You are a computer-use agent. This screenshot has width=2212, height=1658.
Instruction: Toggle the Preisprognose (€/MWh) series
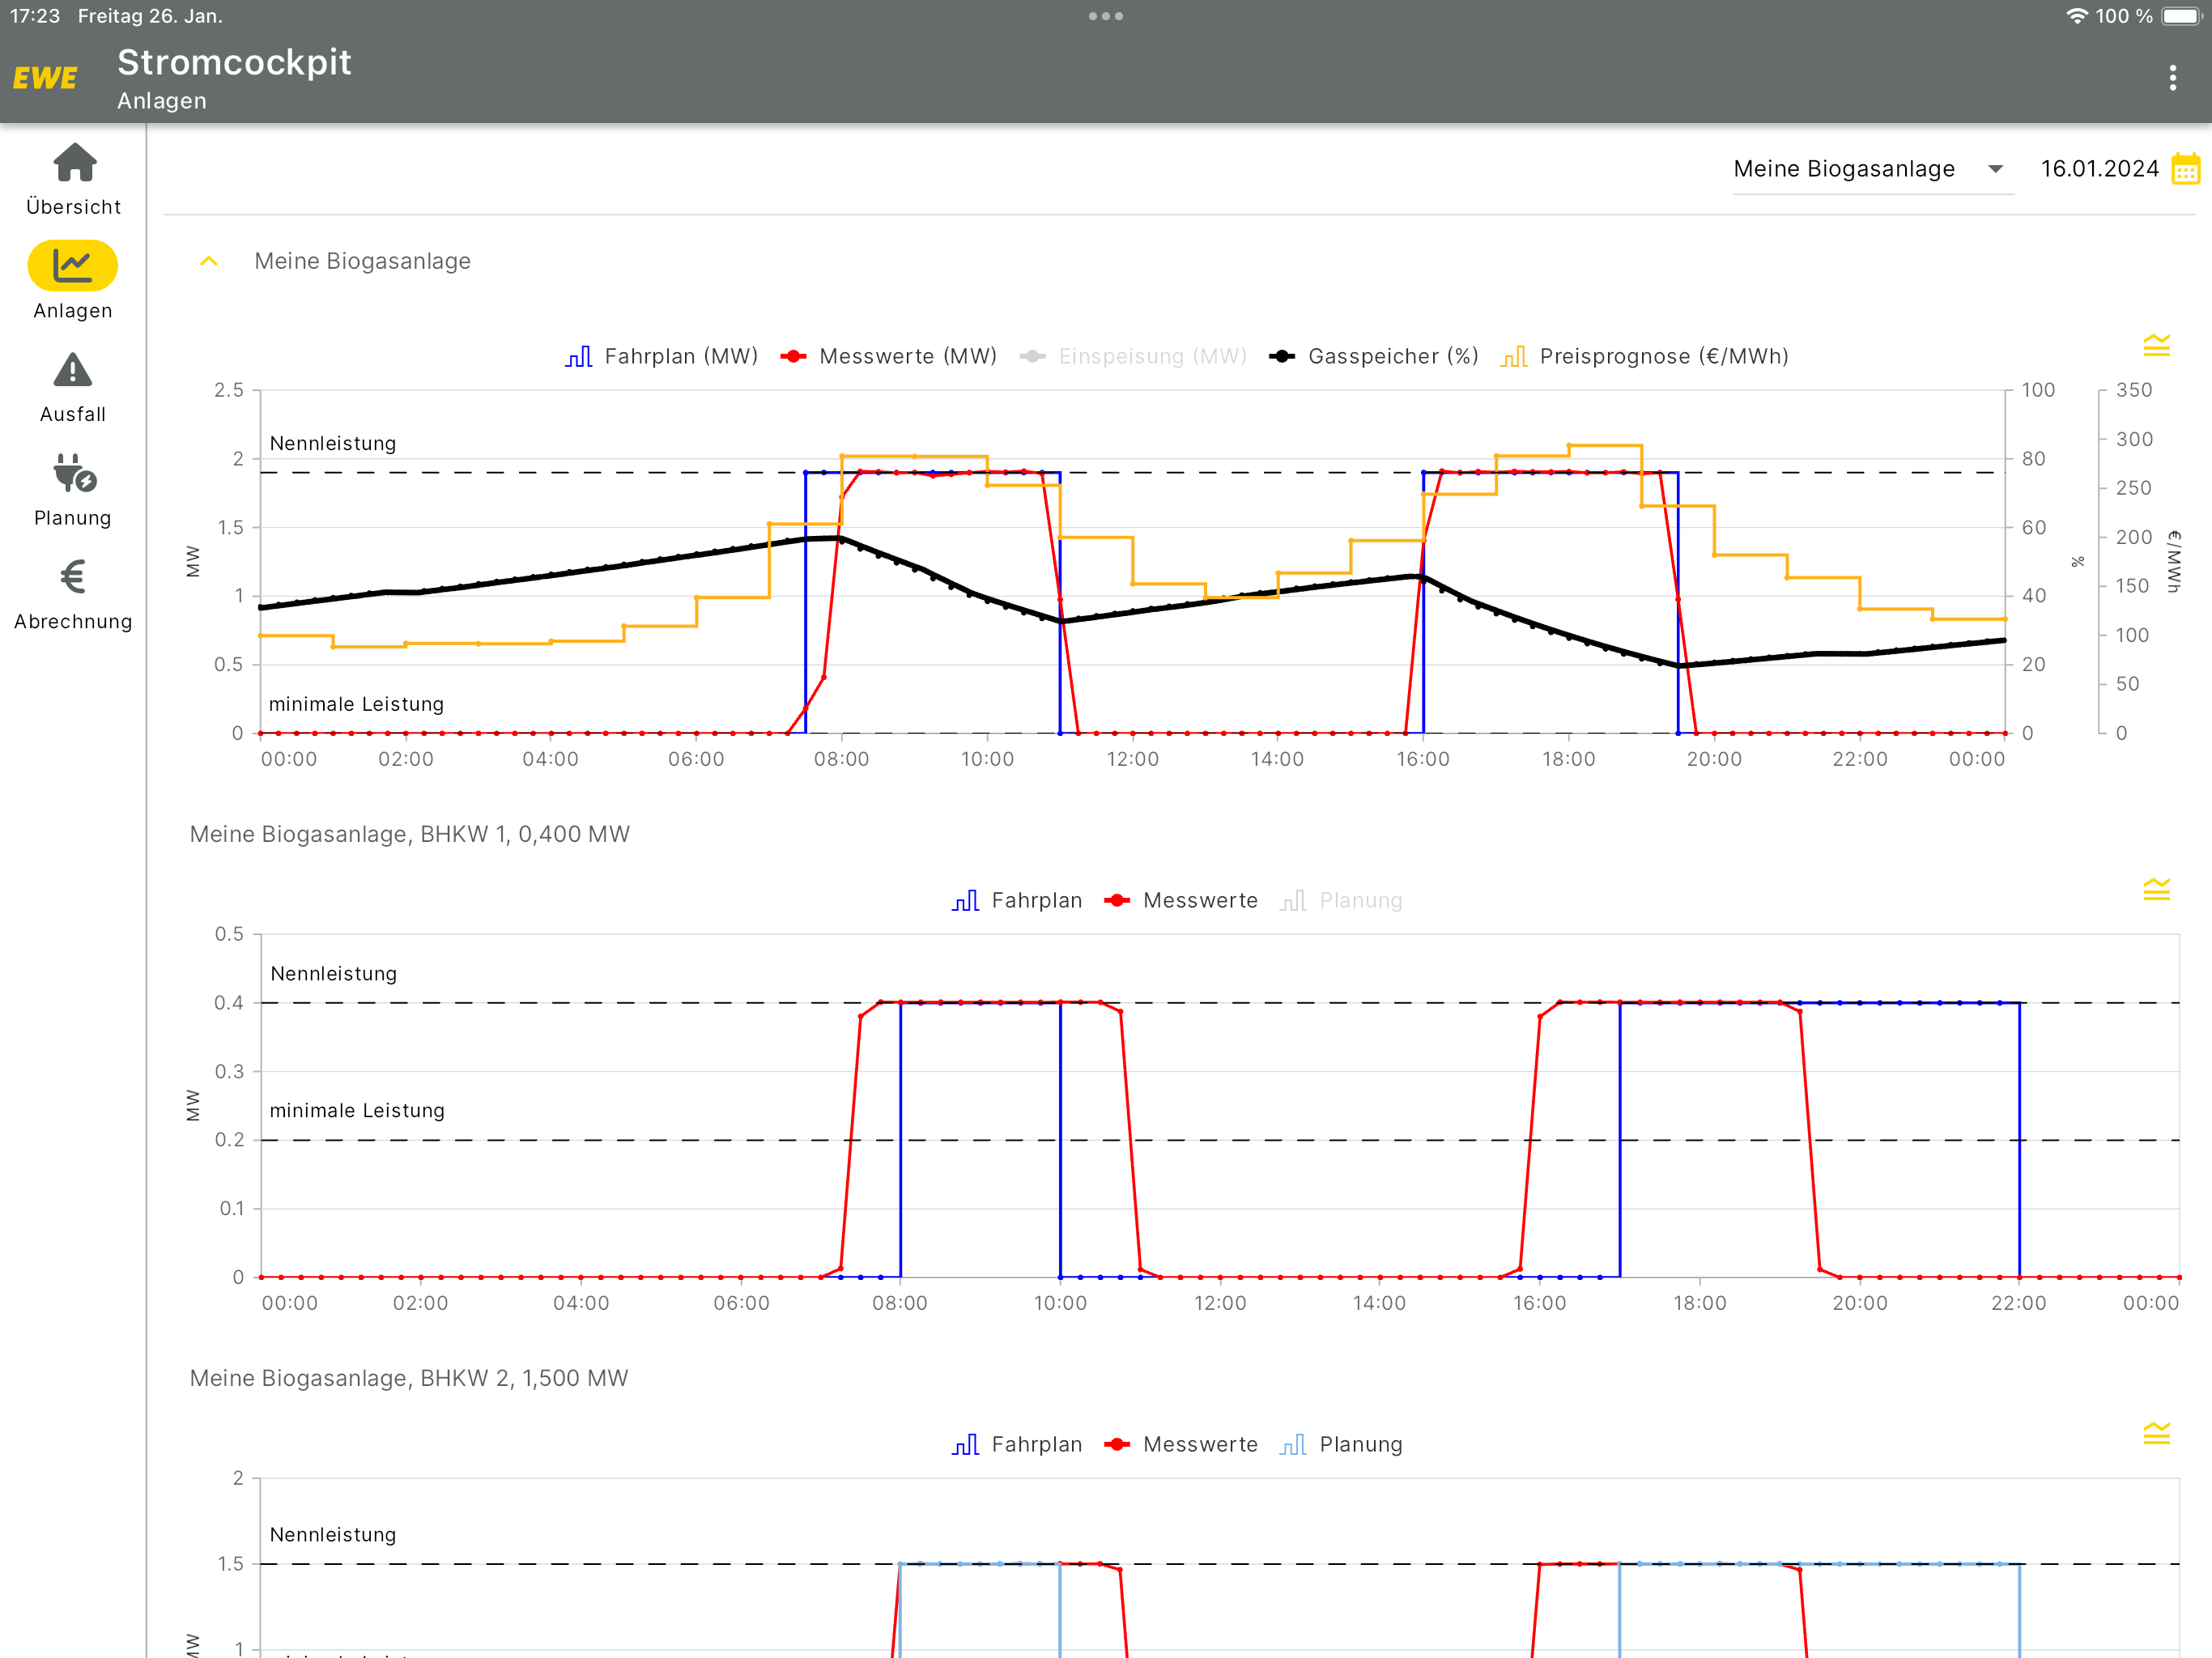[1644, 357]
